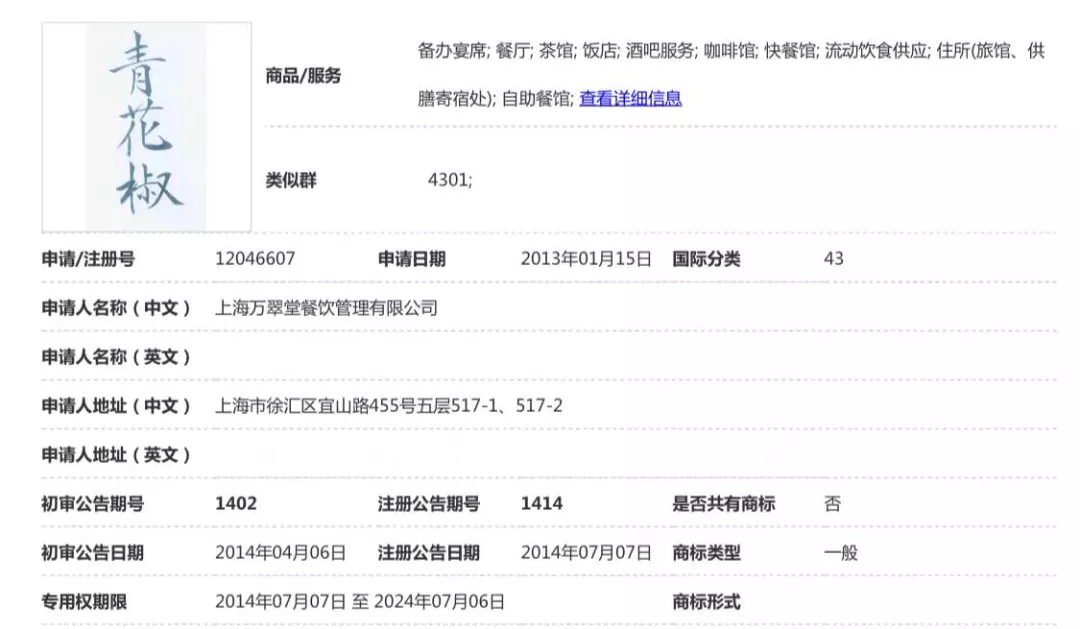The image size is (1080, 629).
Task: Select the 2014年07月07日 value beside 注册公告日期
Action: pyautogui.click(x=586, y=553)
